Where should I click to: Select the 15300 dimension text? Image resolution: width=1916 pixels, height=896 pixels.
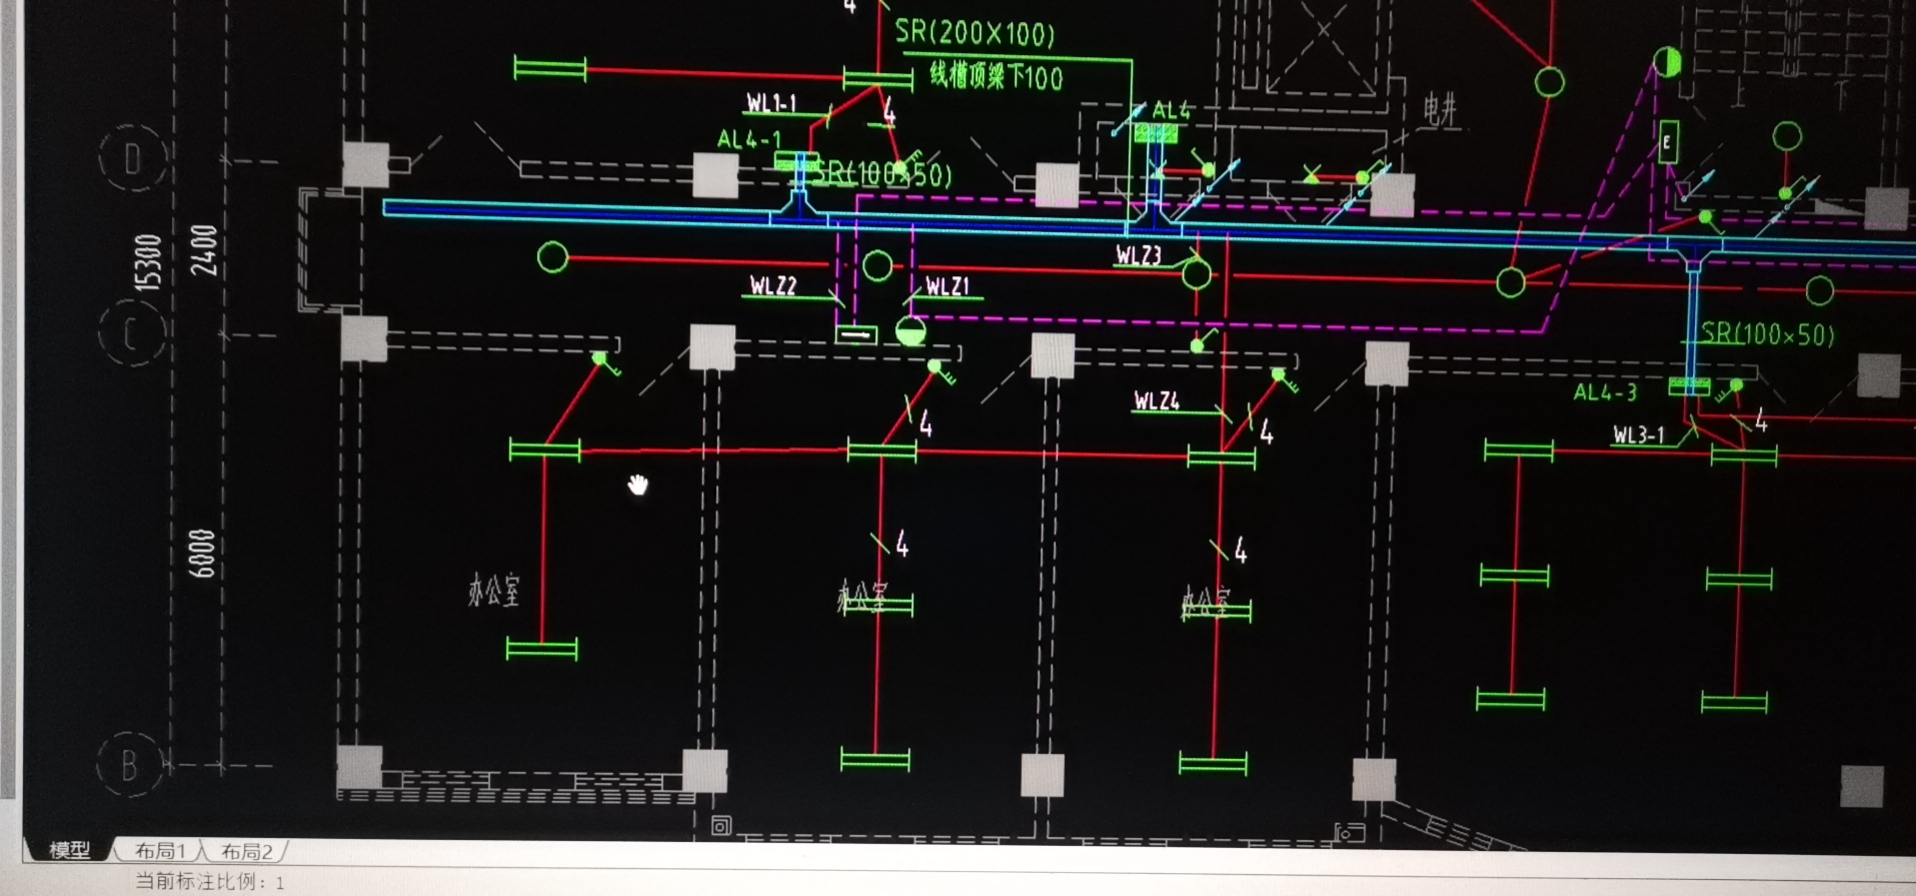coord(147,264)
